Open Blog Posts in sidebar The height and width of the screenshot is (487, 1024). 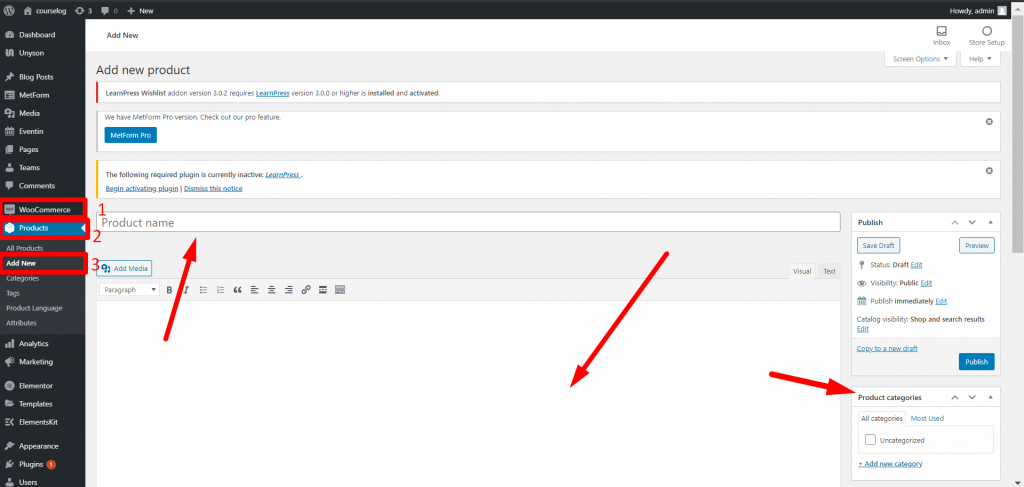pos(36,76)
